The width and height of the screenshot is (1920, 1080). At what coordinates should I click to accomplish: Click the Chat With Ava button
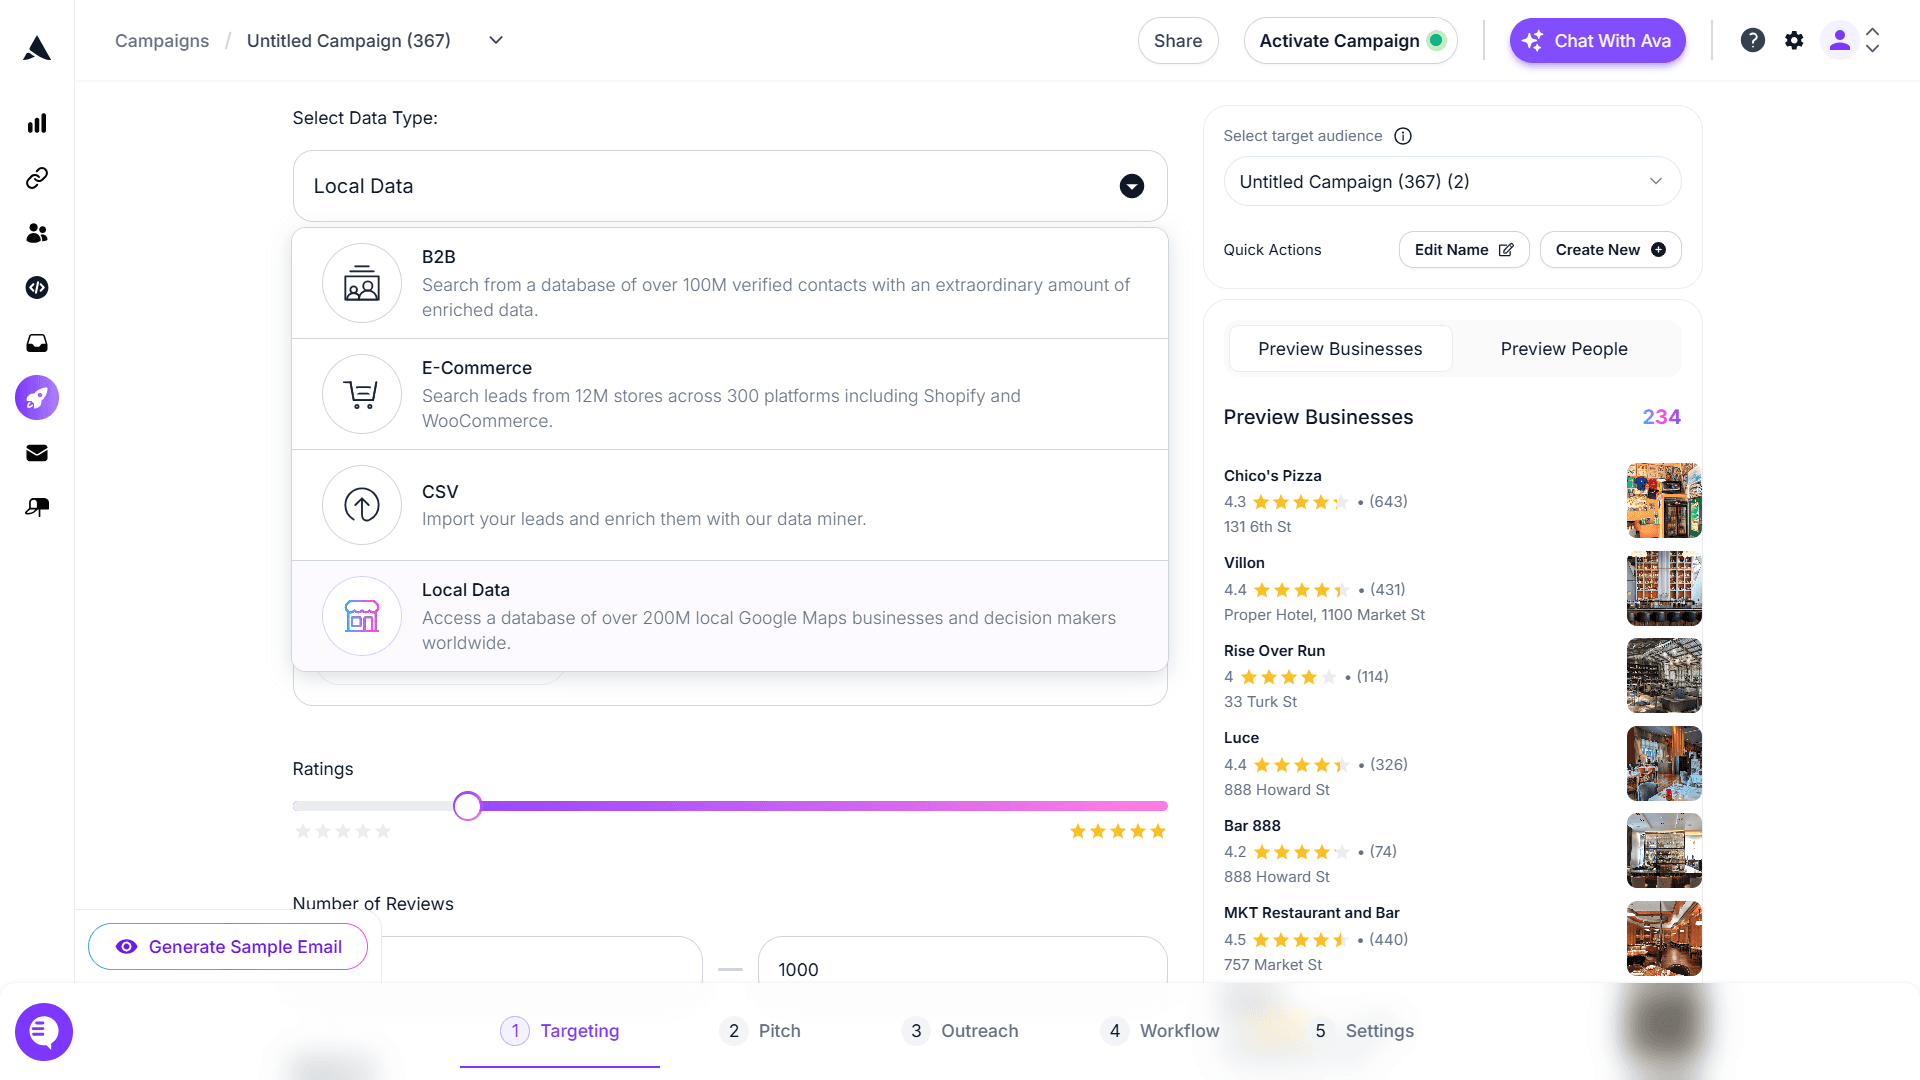tap(1597, 41)
